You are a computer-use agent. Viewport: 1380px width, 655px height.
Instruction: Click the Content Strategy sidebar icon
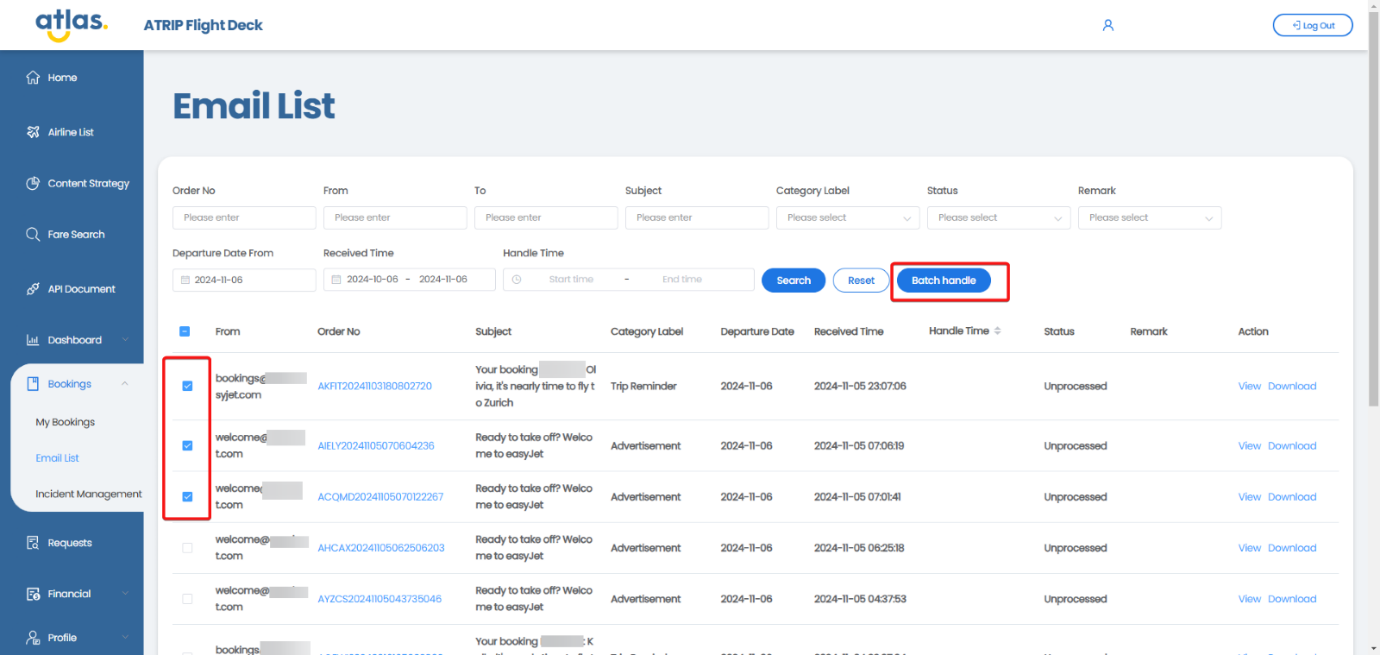coord(33,184)
